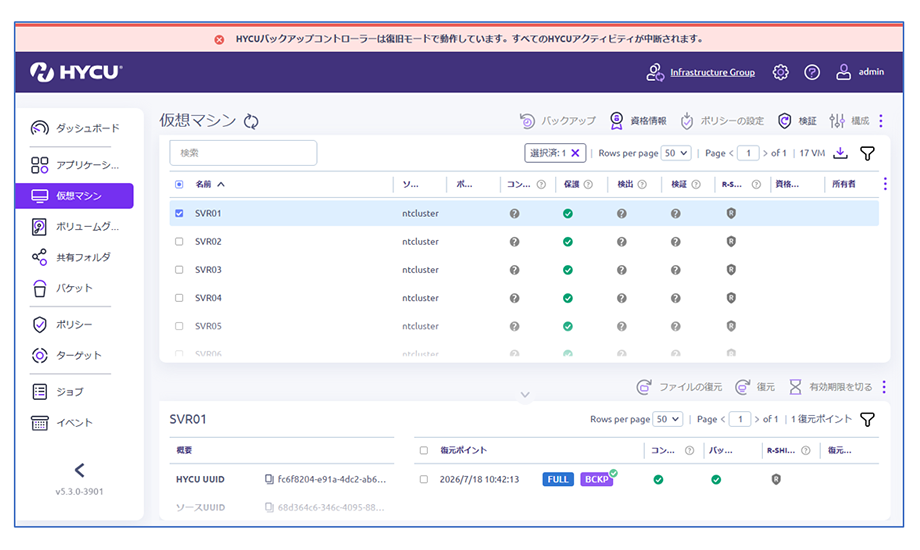Screen dimensions: 920x550
Task: Go to next page of restore points
Action: pos(757,419)
